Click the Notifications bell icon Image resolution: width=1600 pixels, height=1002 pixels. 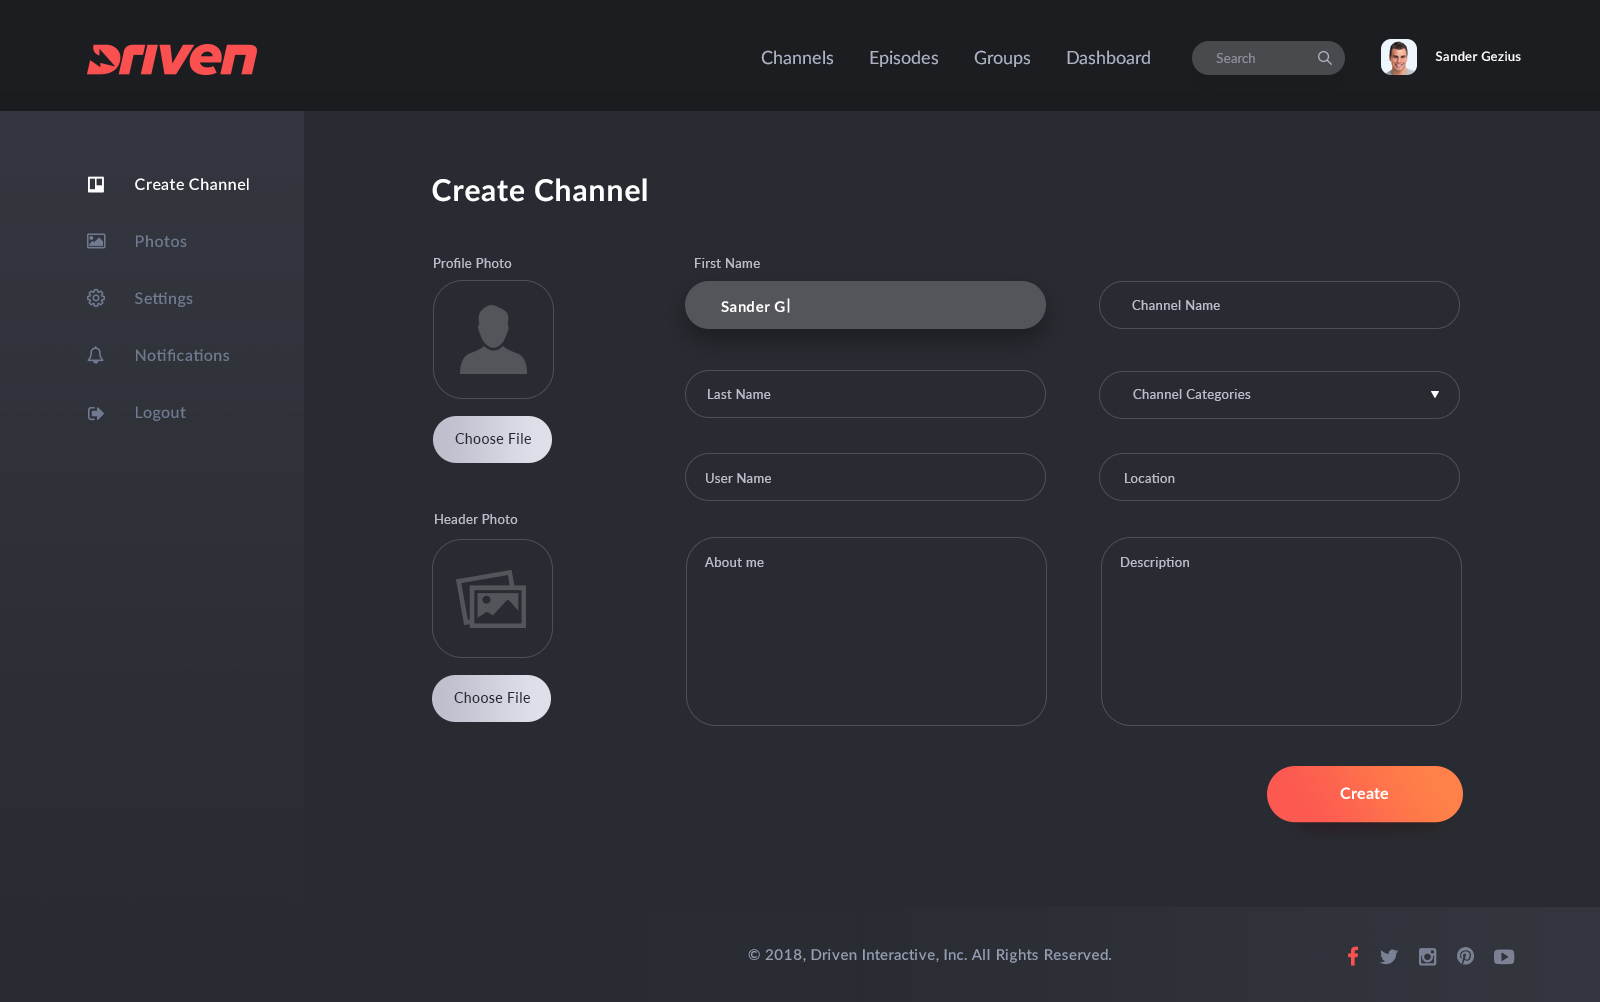(96, 355)
